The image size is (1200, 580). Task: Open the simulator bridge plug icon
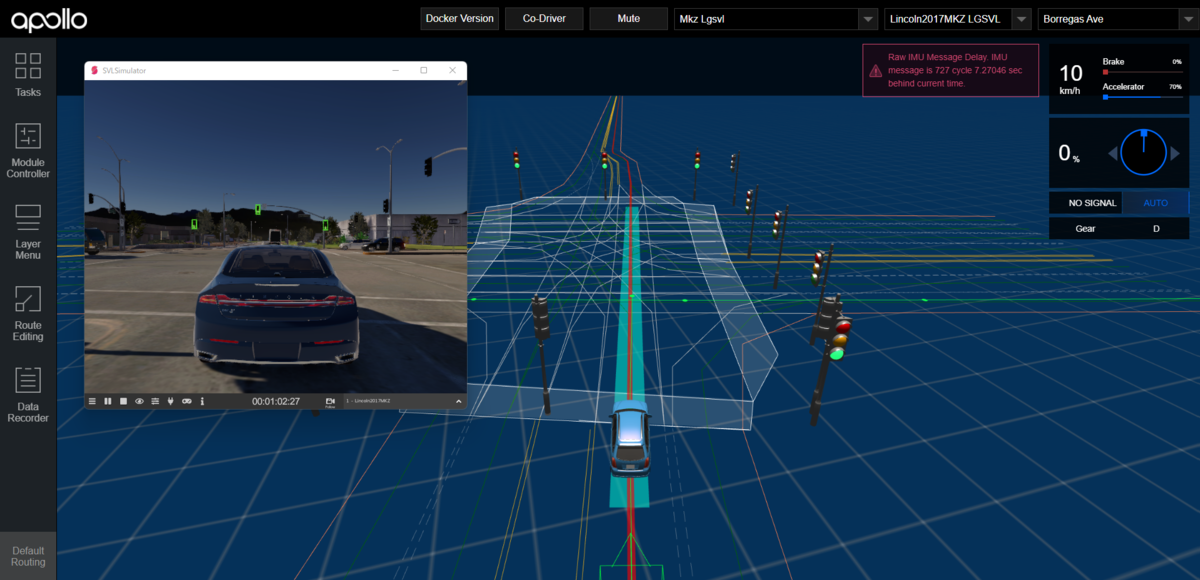coord(170,401)
